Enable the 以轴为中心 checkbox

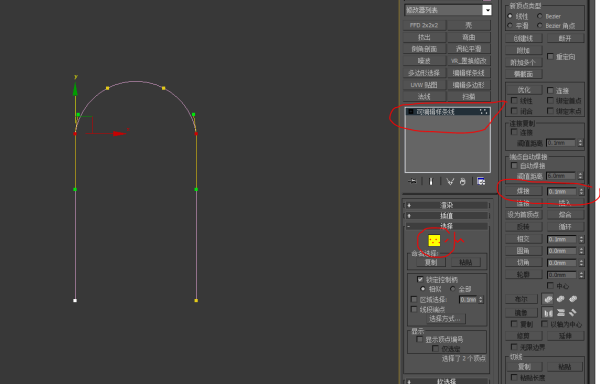coord(545,324)
